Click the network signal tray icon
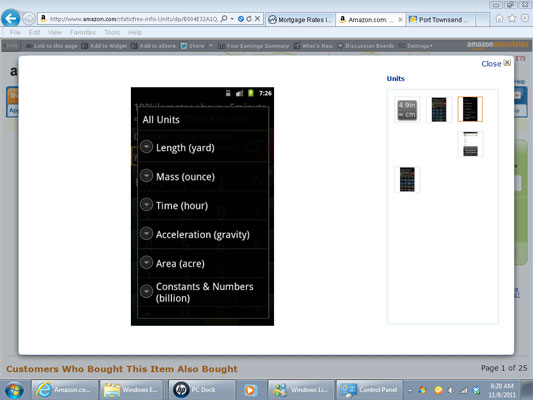This screenshot has width=533, height=400. (x=463, y=390)
